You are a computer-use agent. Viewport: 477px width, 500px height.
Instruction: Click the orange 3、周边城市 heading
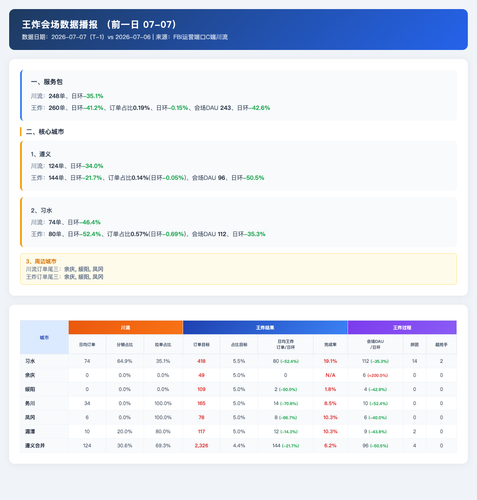(x=41, y=261)
